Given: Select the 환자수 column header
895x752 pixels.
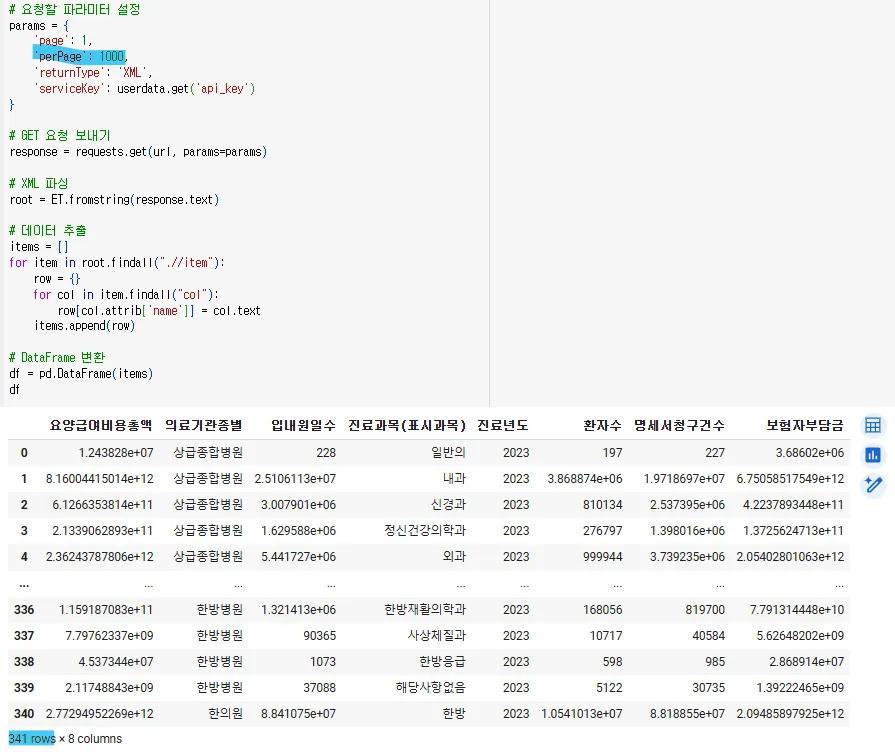Looking at the screenshot, I should pyautogui.click(x=602, y=425).
